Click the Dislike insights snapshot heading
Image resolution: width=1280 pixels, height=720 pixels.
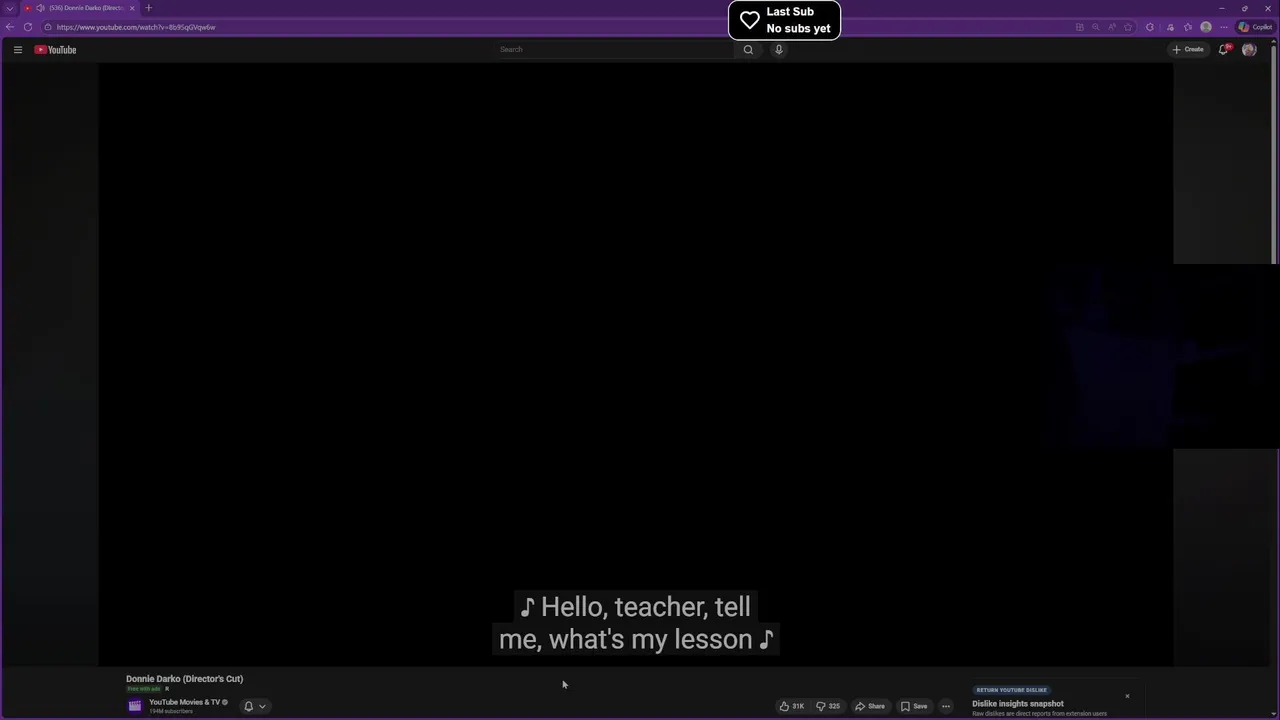[x=1018, y=704]
